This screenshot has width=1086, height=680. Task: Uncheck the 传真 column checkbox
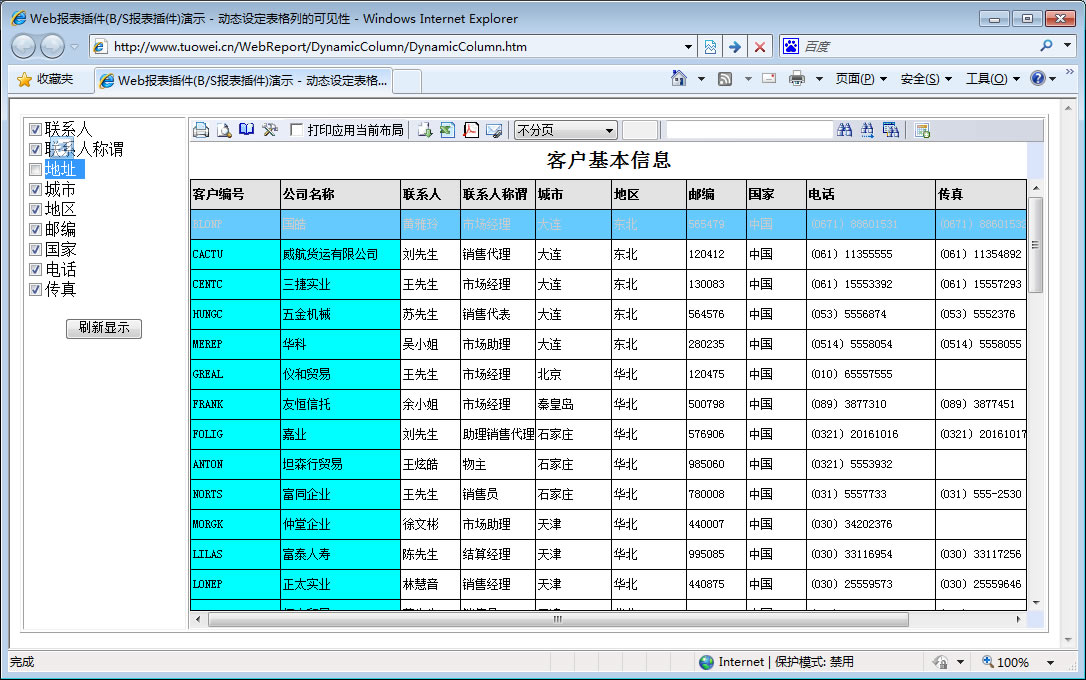[x=36, y=290]
